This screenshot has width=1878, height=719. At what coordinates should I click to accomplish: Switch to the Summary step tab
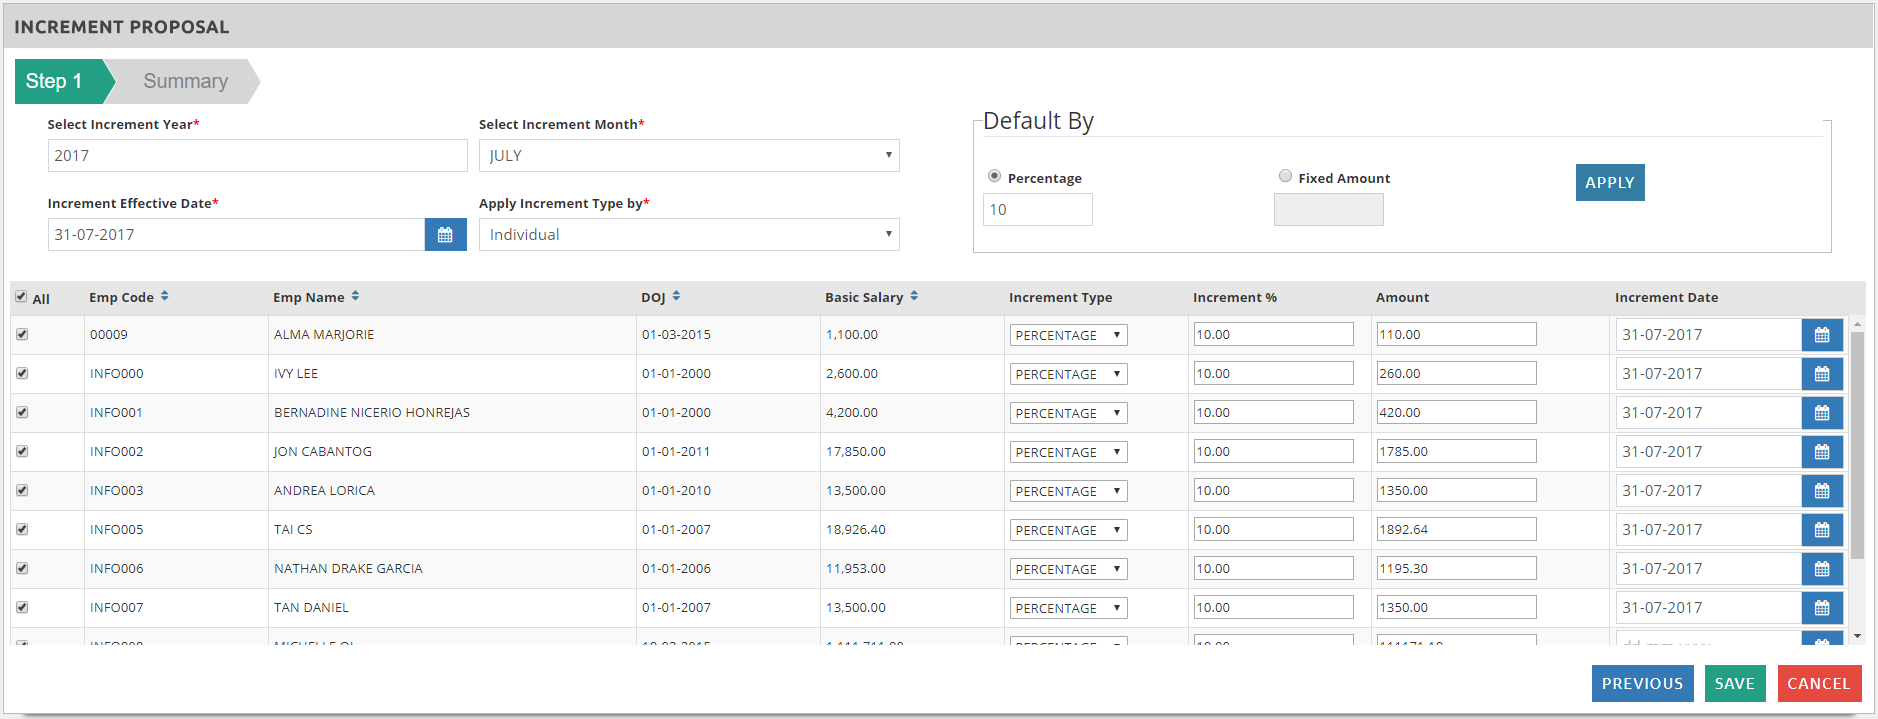(x=185, y=81)
